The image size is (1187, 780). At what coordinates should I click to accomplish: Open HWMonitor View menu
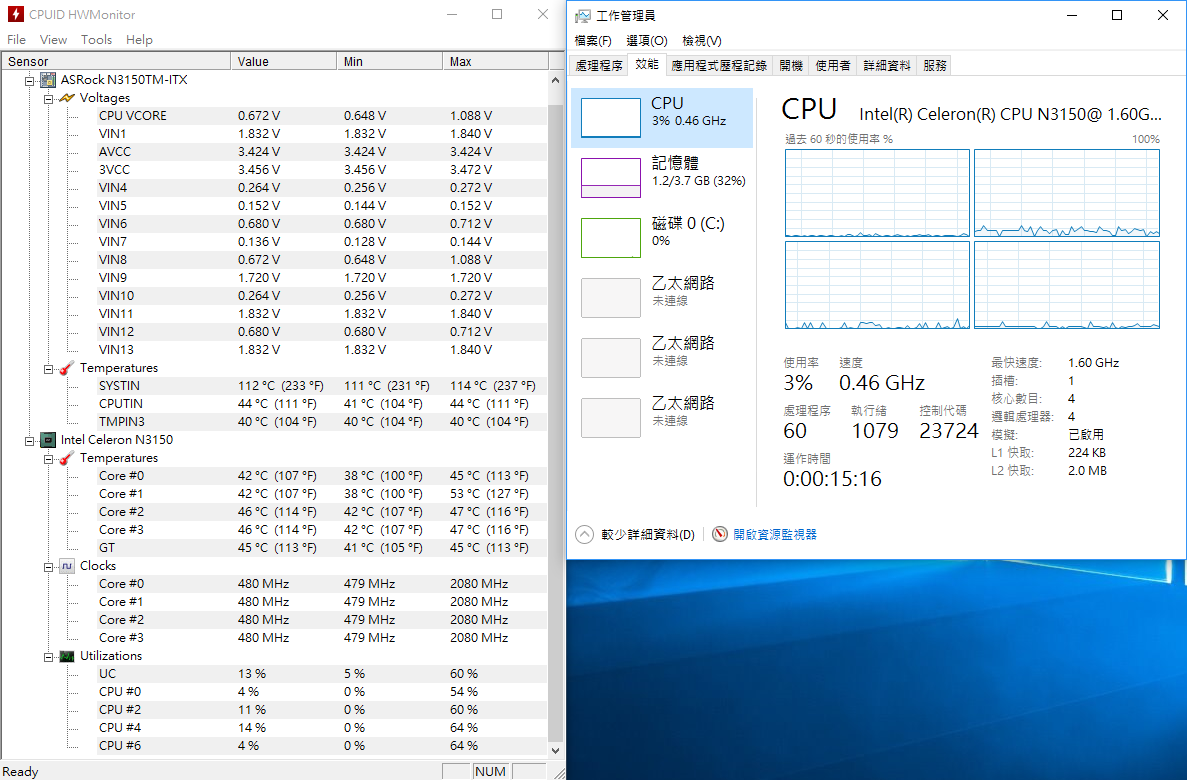(x=53, y=39)
